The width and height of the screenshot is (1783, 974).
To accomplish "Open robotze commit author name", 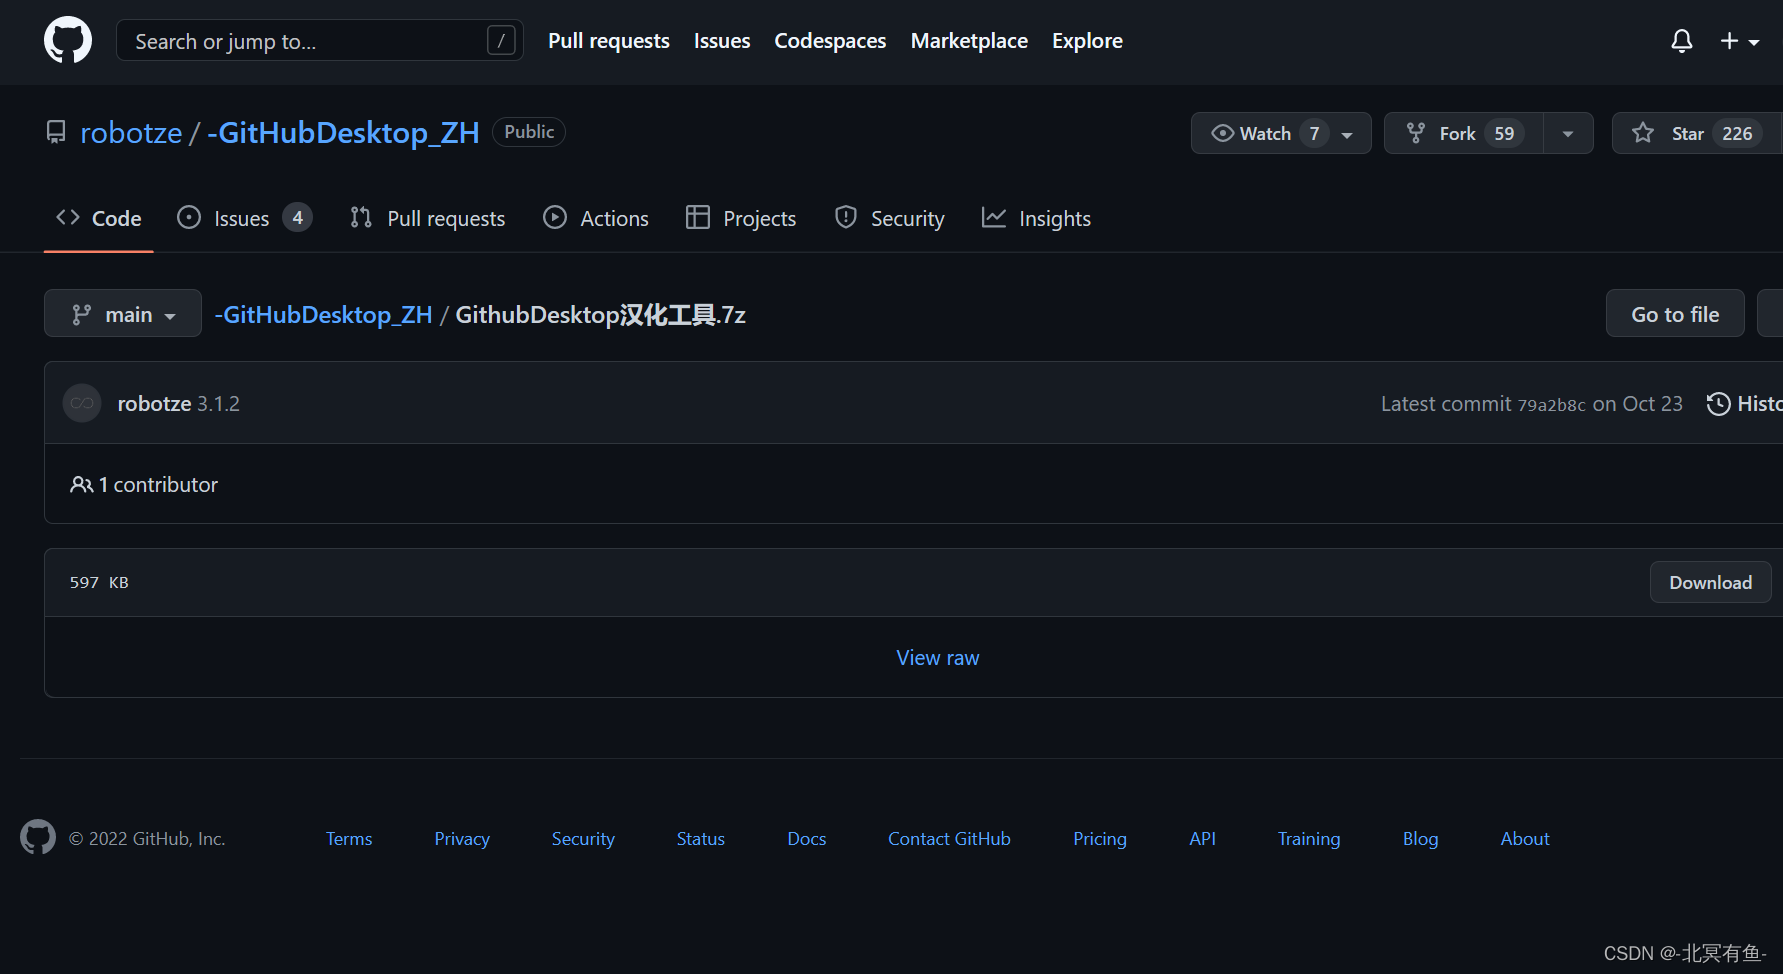I will click(x=154, y=403).
